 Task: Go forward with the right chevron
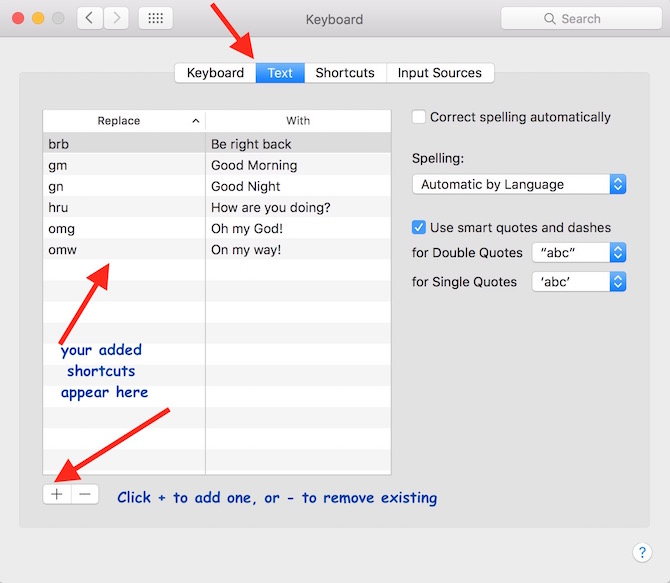116,18
